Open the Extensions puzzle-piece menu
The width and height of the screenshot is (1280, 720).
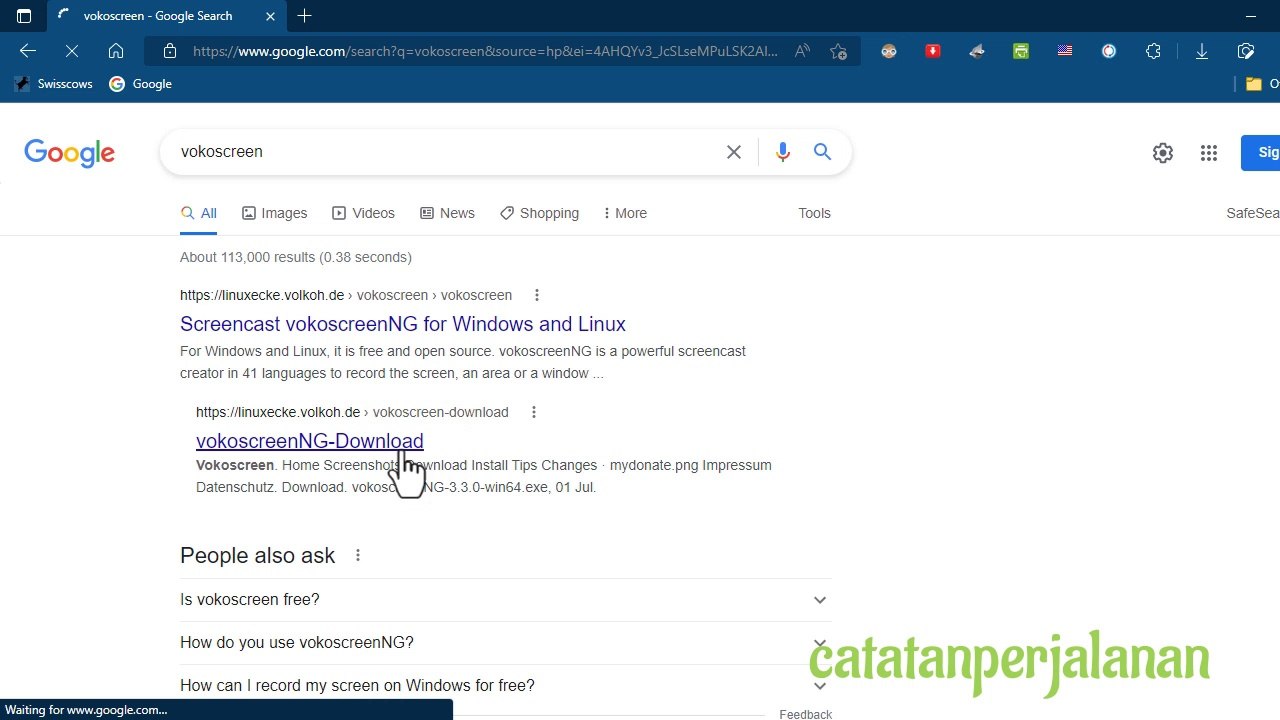(1153, 51)
